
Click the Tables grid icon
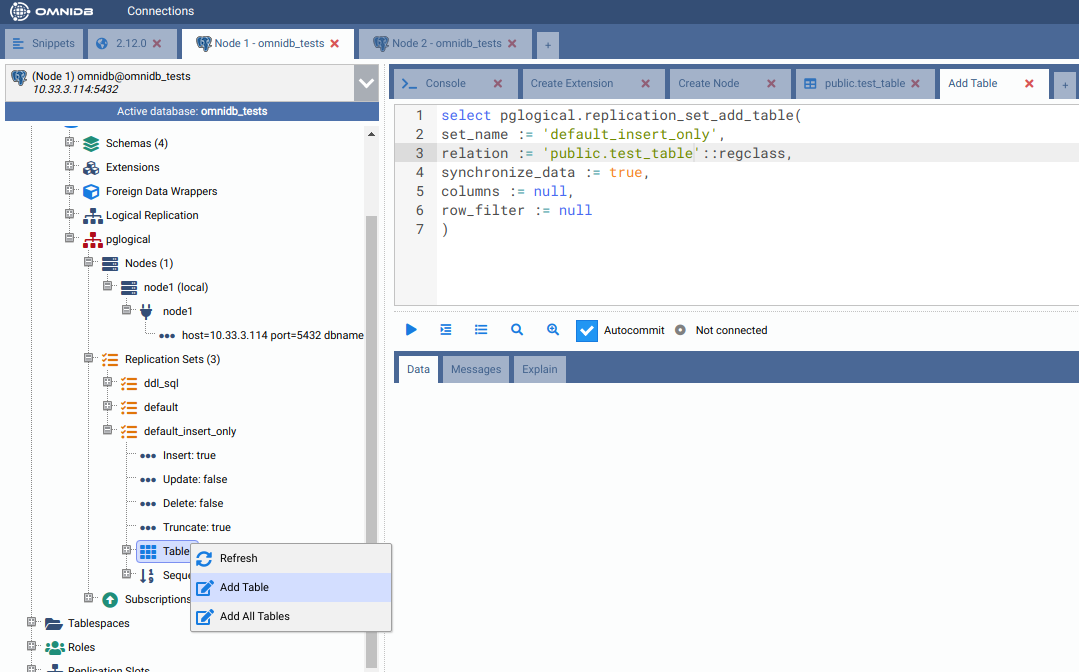148,552
